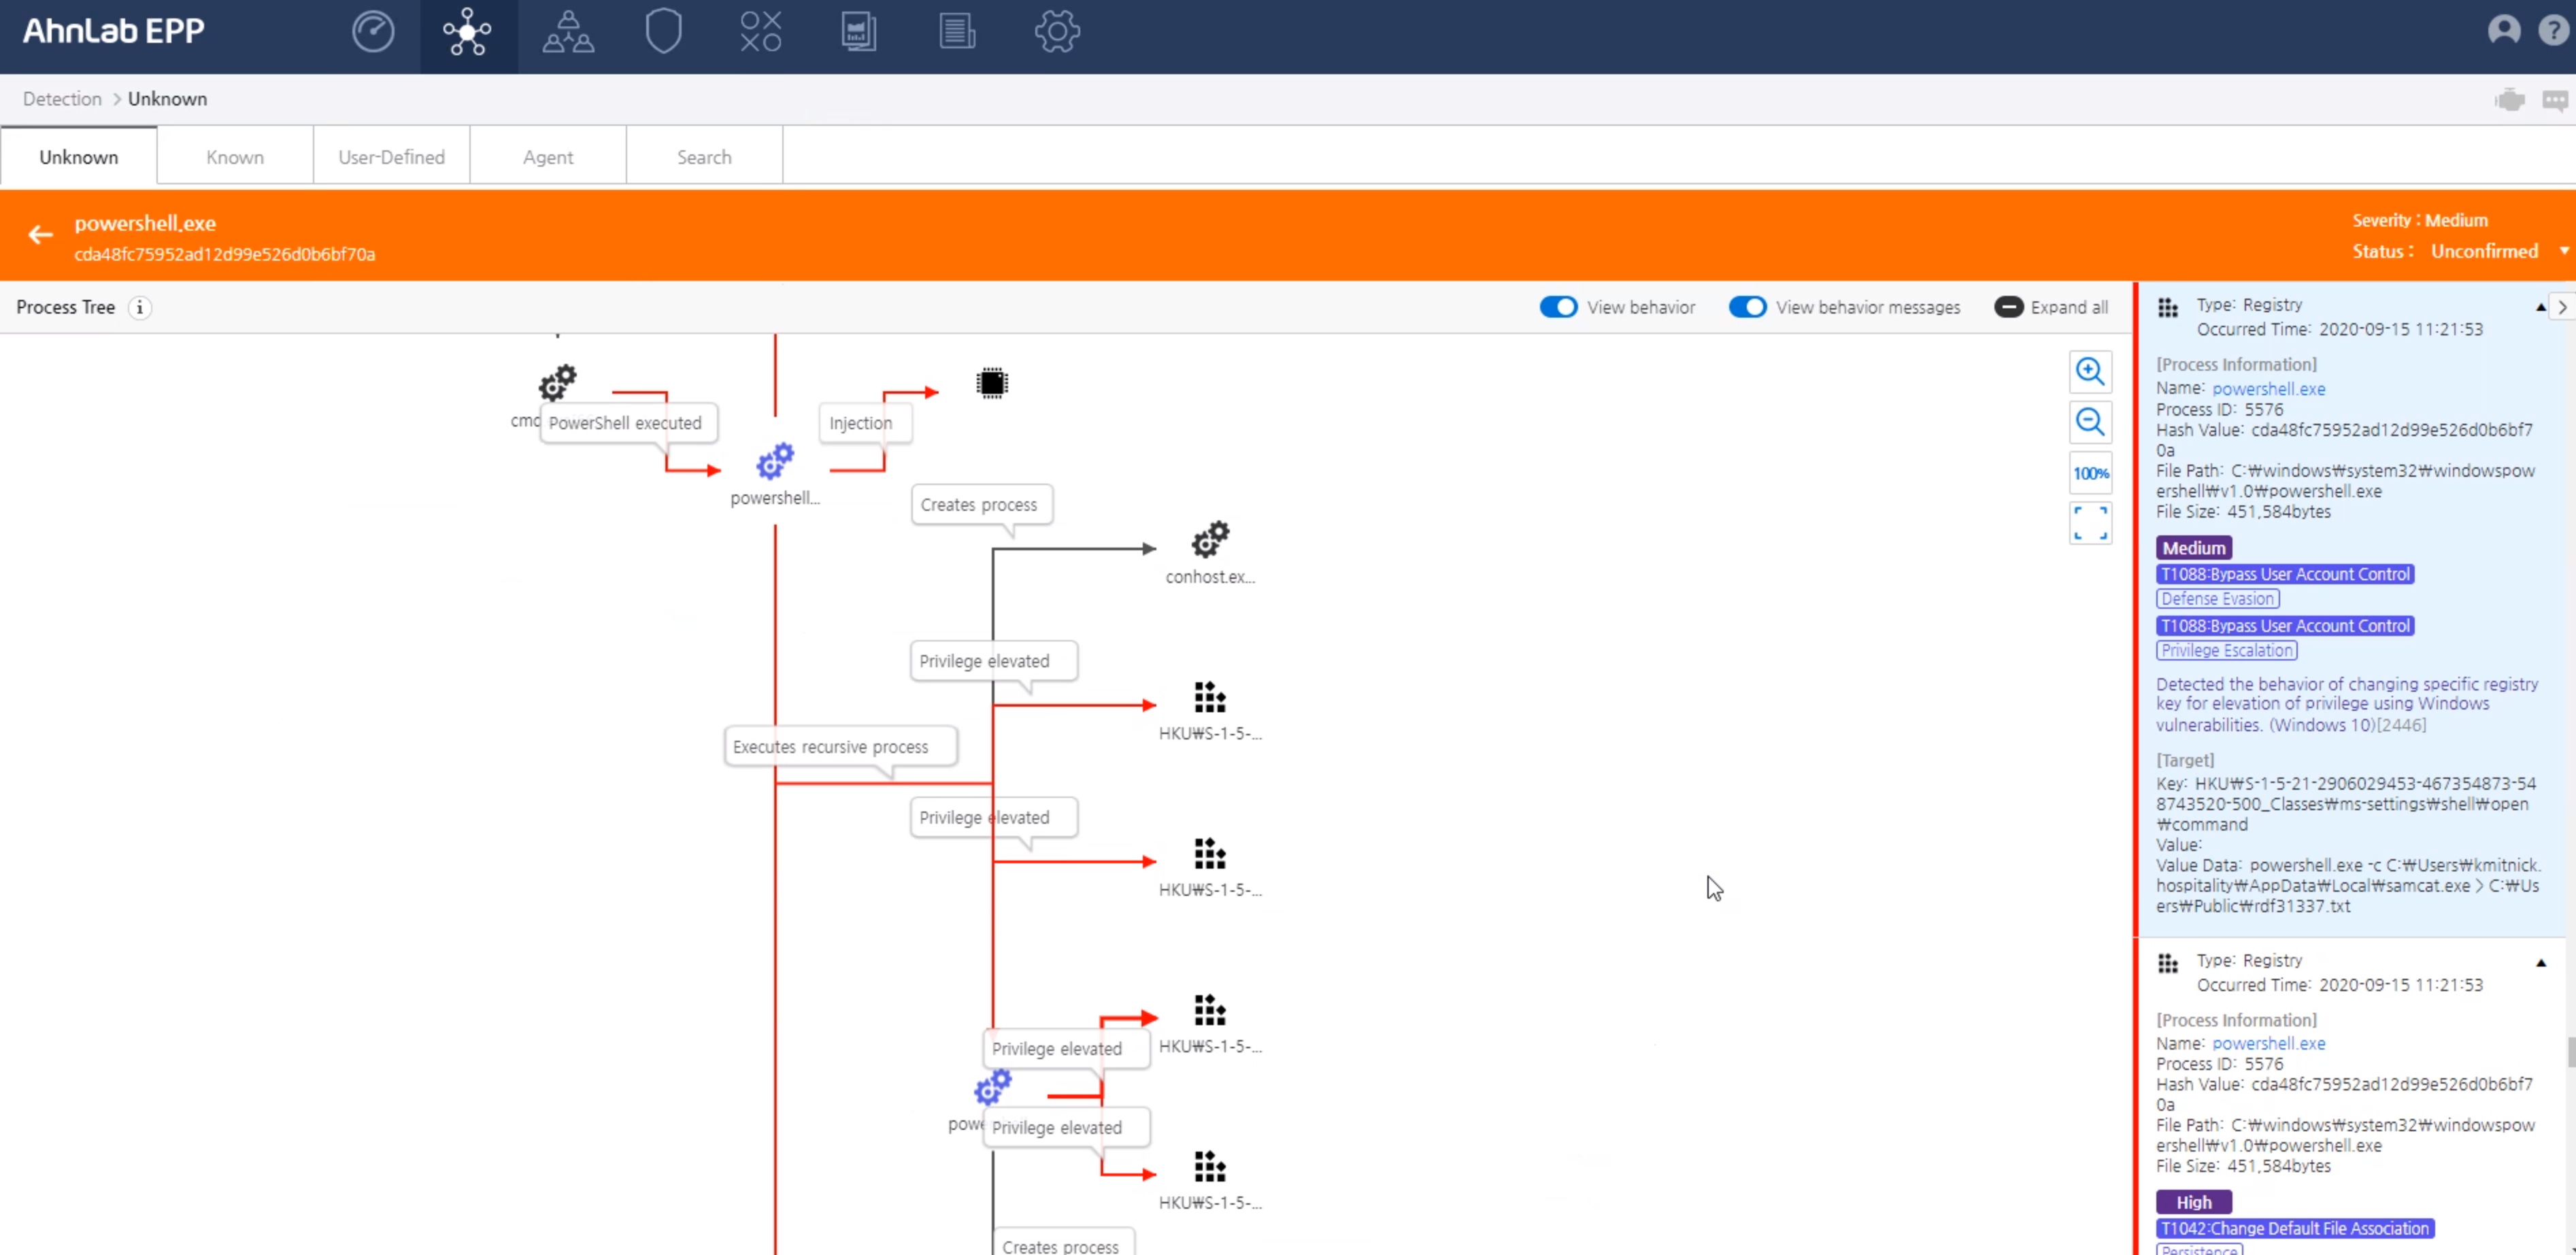Select the conhost.exe process node
The height and width of the screenshot is (1255, 2576).
[x=1210, y=539]
